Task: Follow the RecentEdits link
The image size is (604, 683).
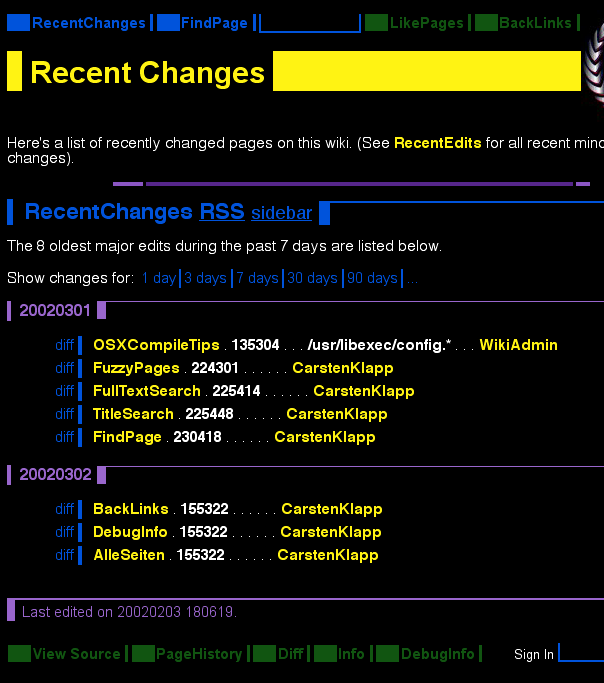Action: tap(437, 143)
